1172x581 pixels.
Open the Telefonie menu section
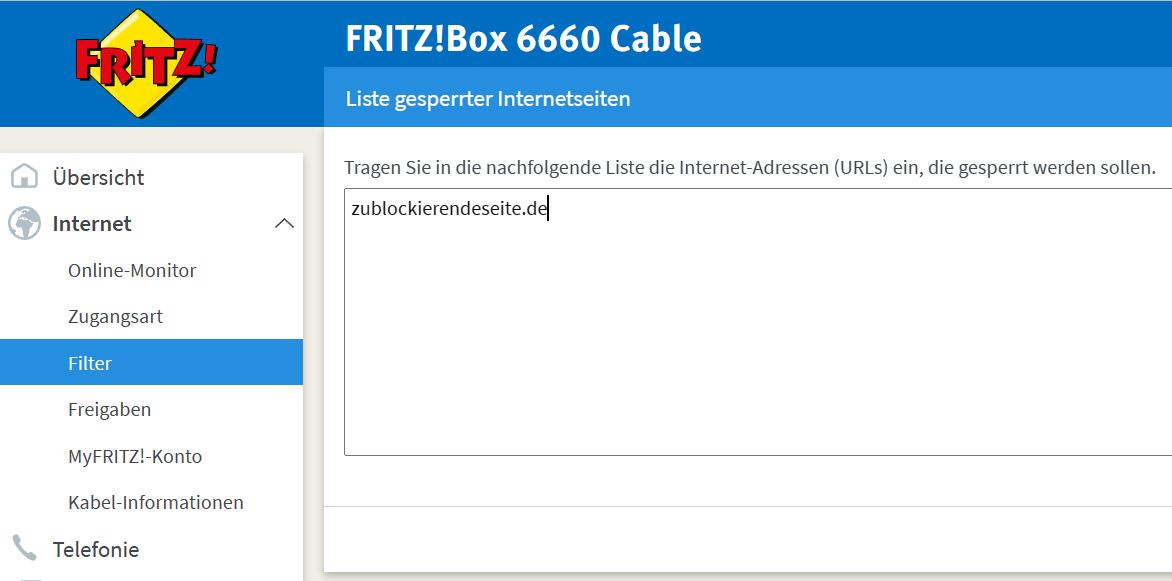pos(96,549)
